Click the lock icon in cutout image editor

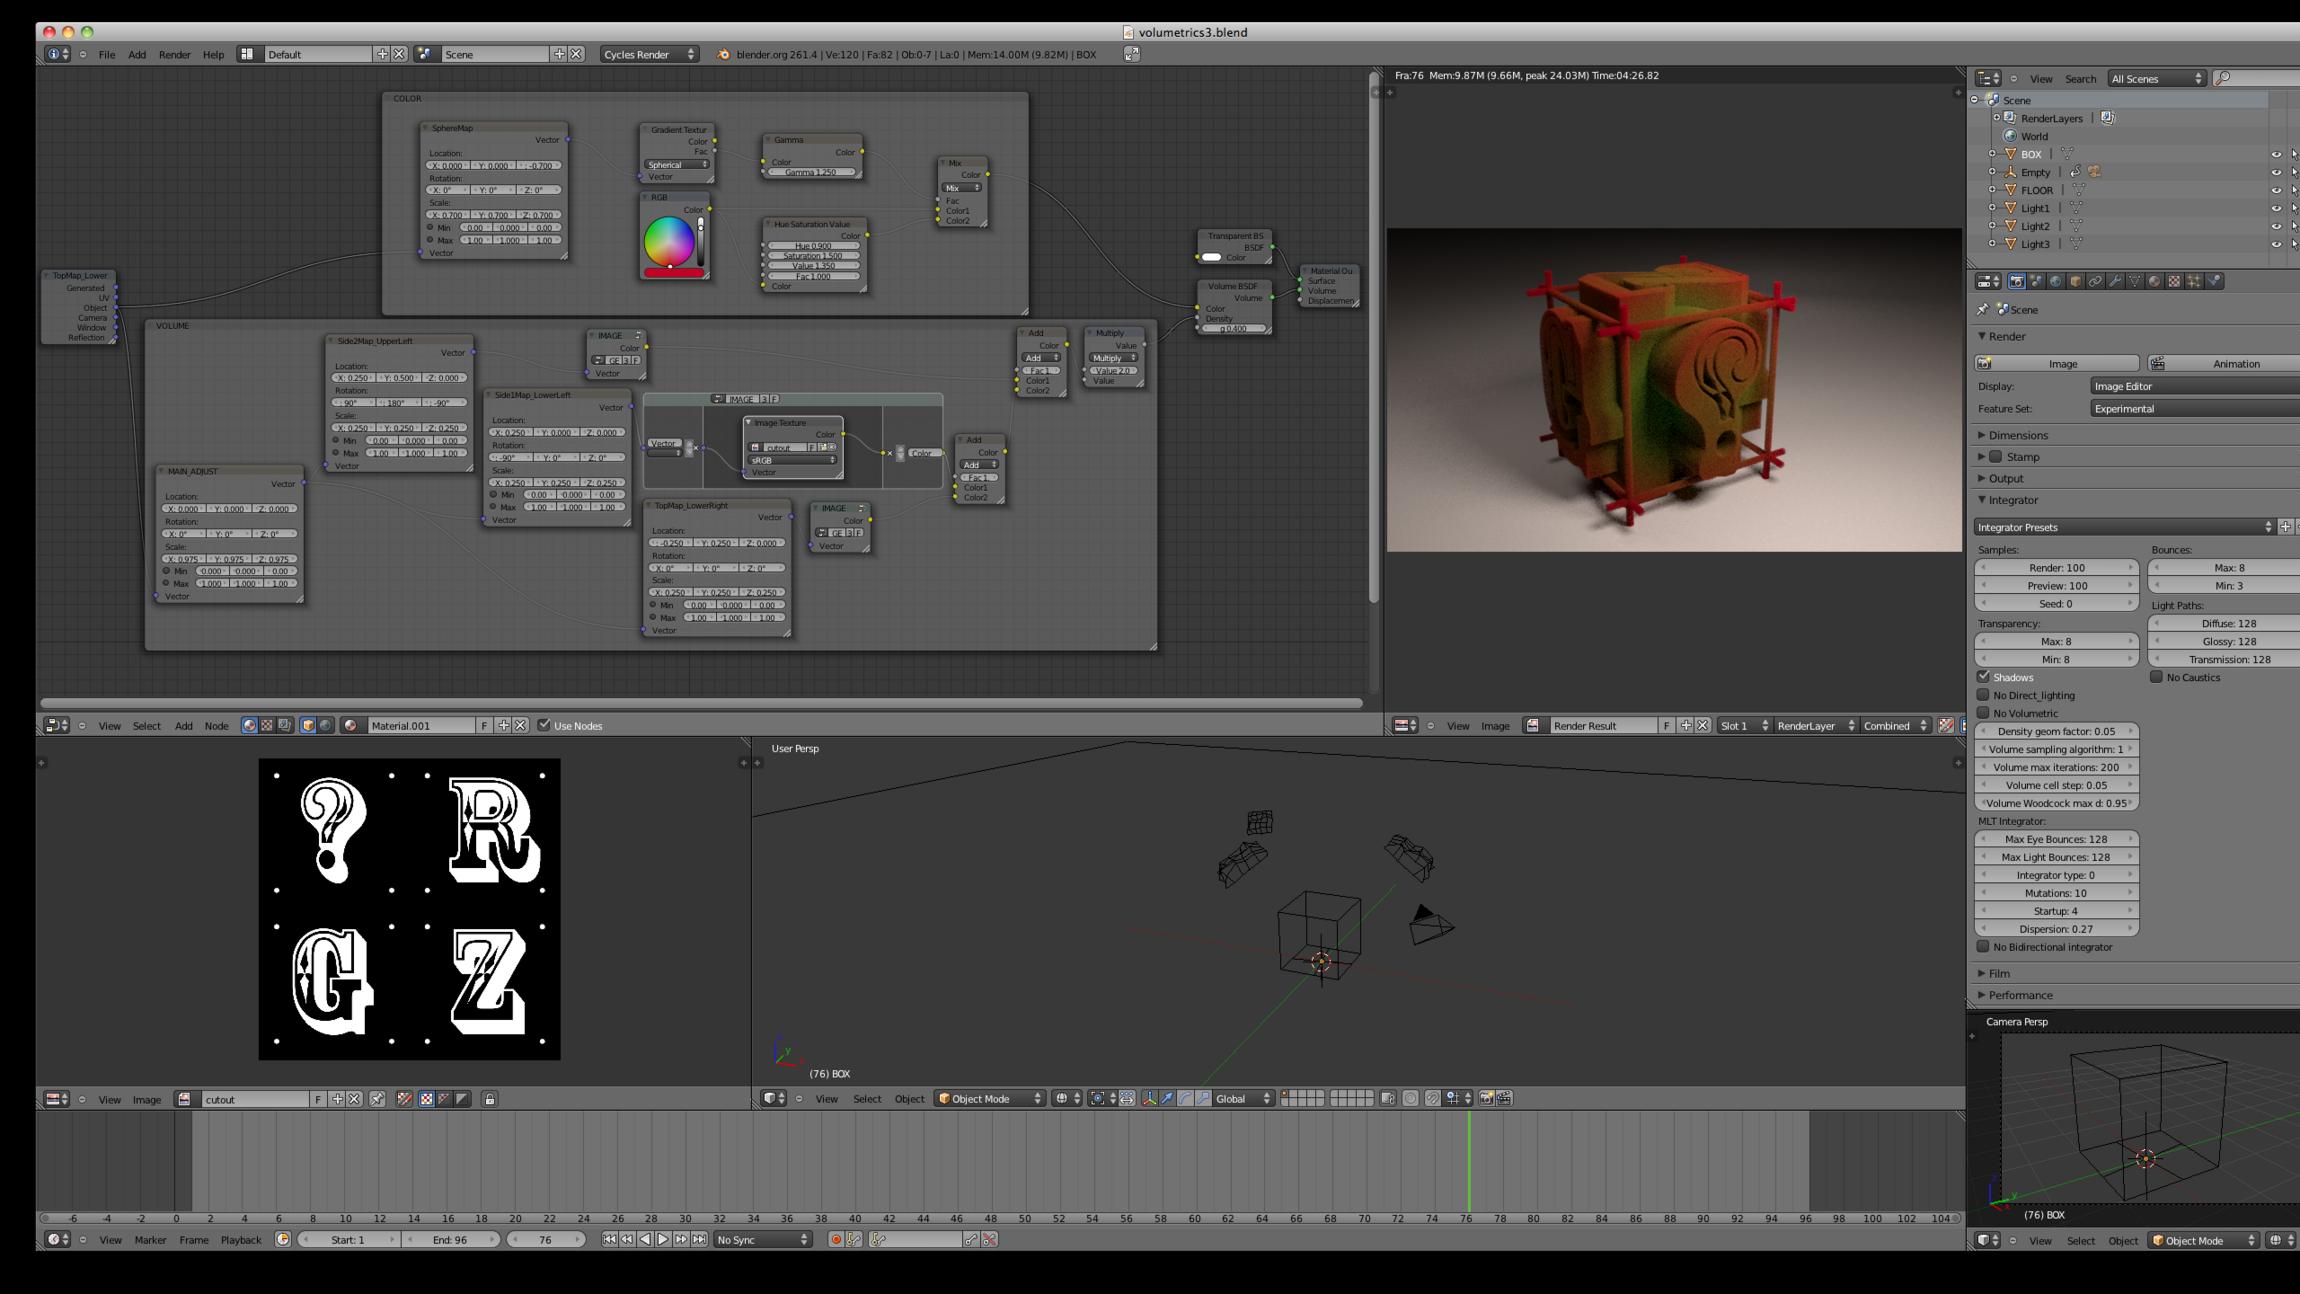pos(489,1099)
